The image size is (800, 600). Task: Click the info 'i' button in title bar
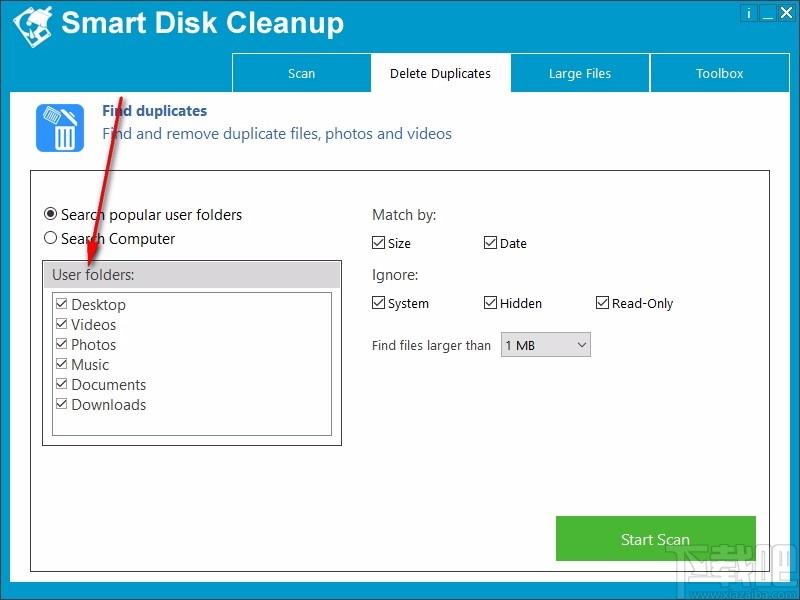click(x=748, y=13)
